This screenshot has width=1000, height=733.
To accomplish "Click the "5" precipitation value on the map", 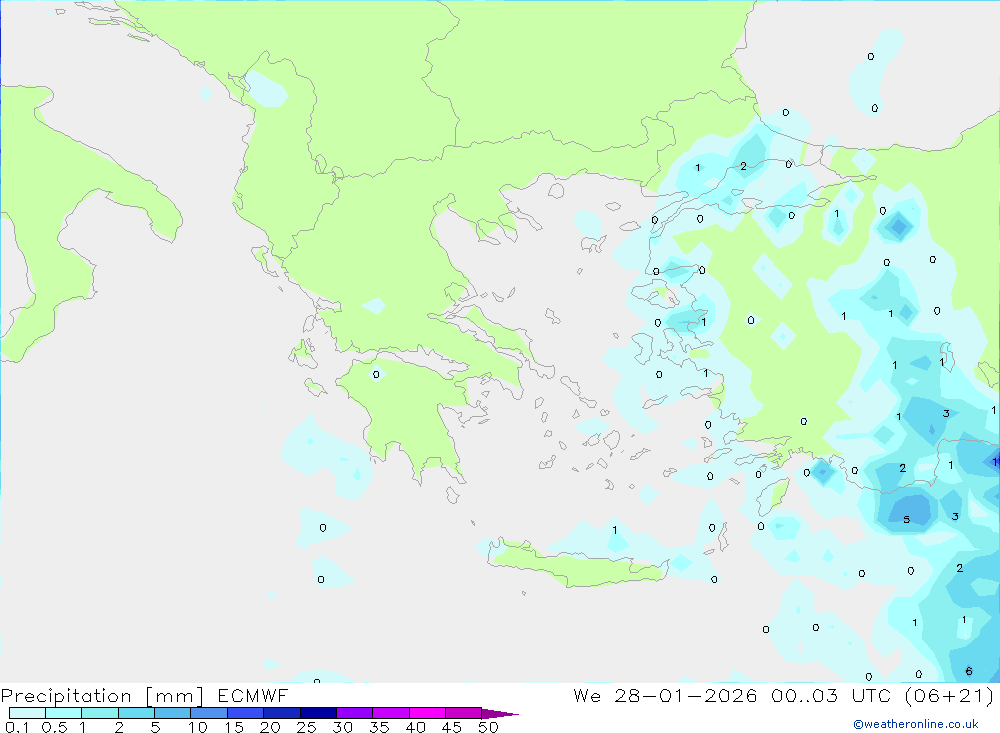I will pyautogui.click(x=906, y=519).
